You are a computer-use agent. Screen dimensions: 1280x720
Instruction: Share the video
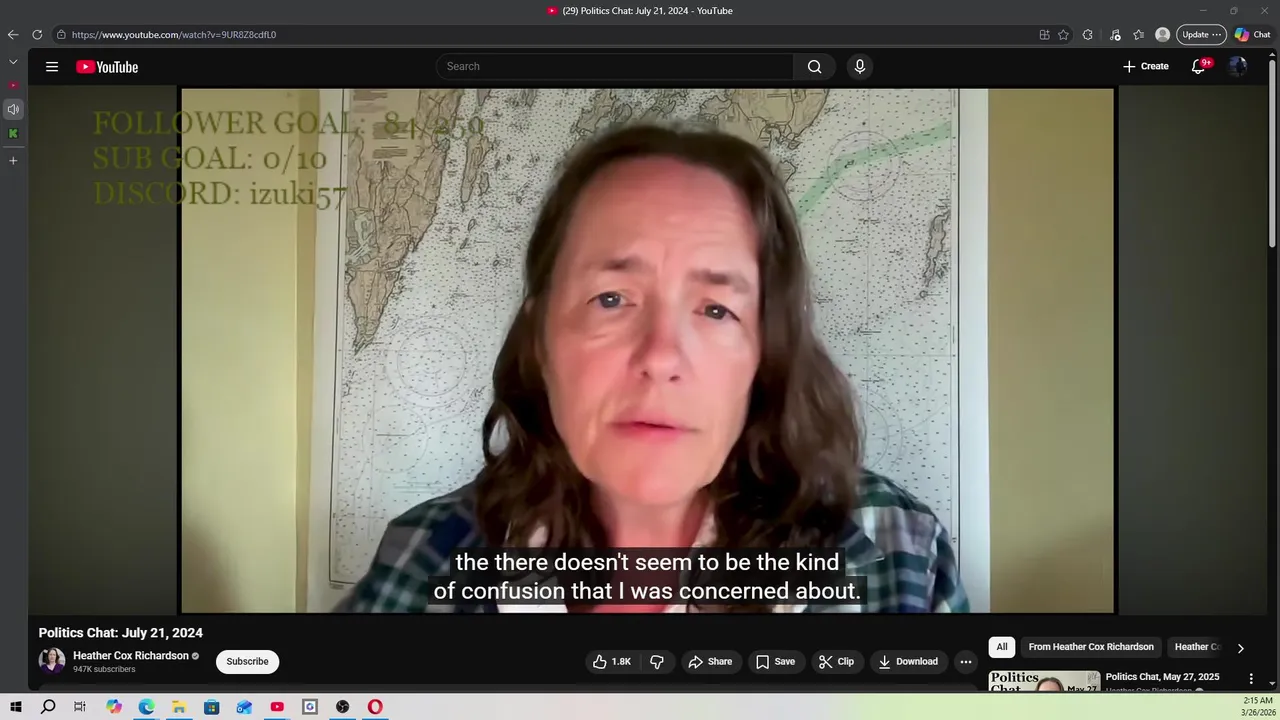(x=710, y=662)
